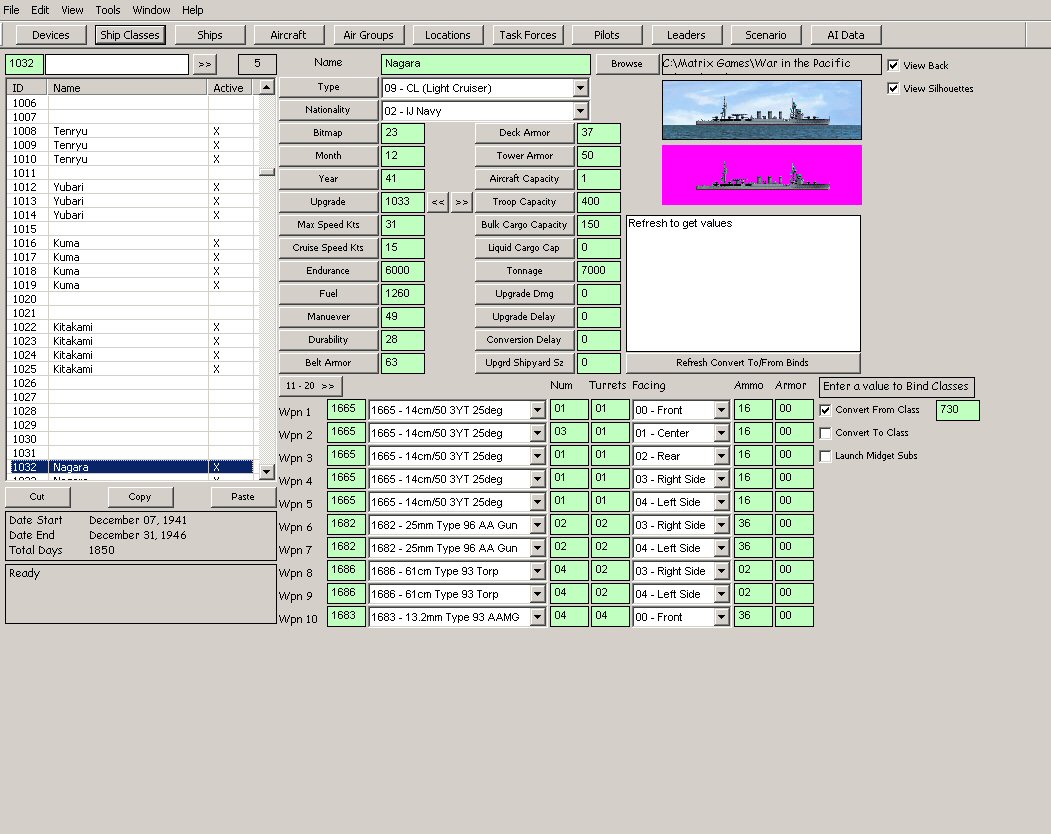Click Refresh Convert To/From Binds button
The image size is (1051, 834).
coord(743,363)
